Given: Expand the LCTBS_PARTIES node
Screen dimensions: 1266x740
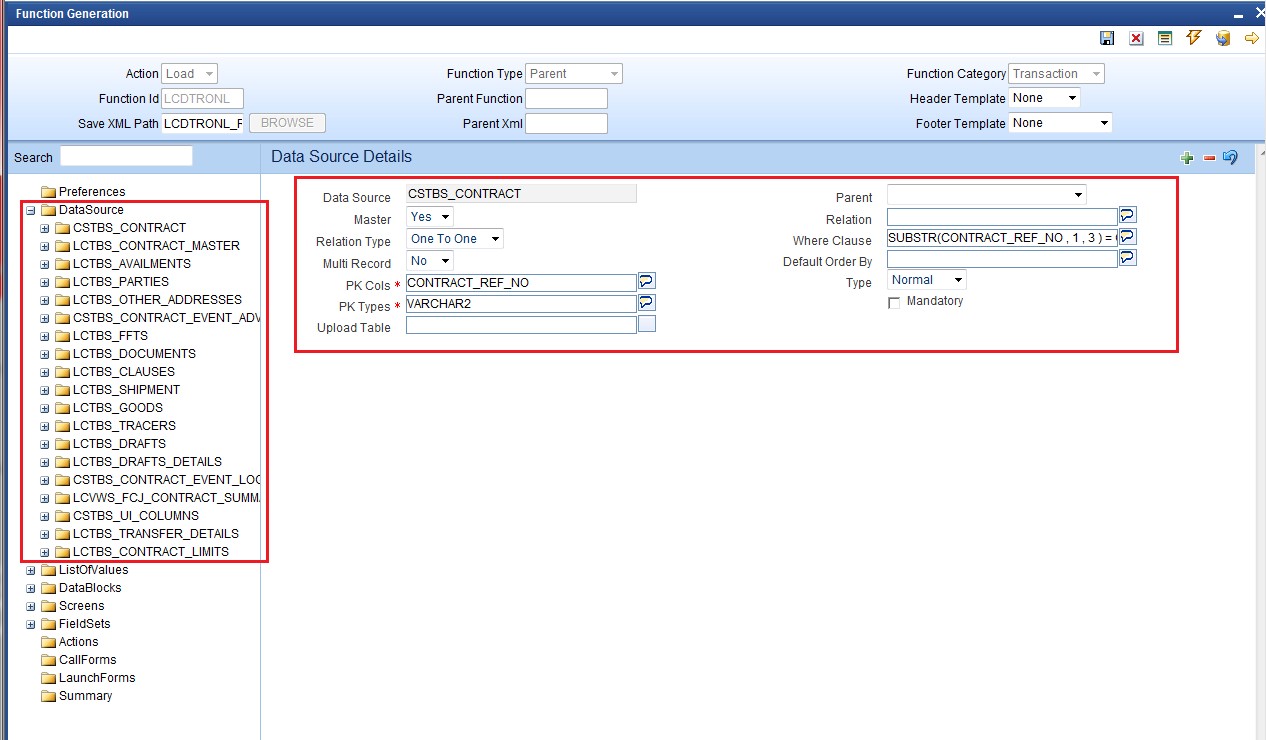Looking at the screenshot, I should coord(45,282).
